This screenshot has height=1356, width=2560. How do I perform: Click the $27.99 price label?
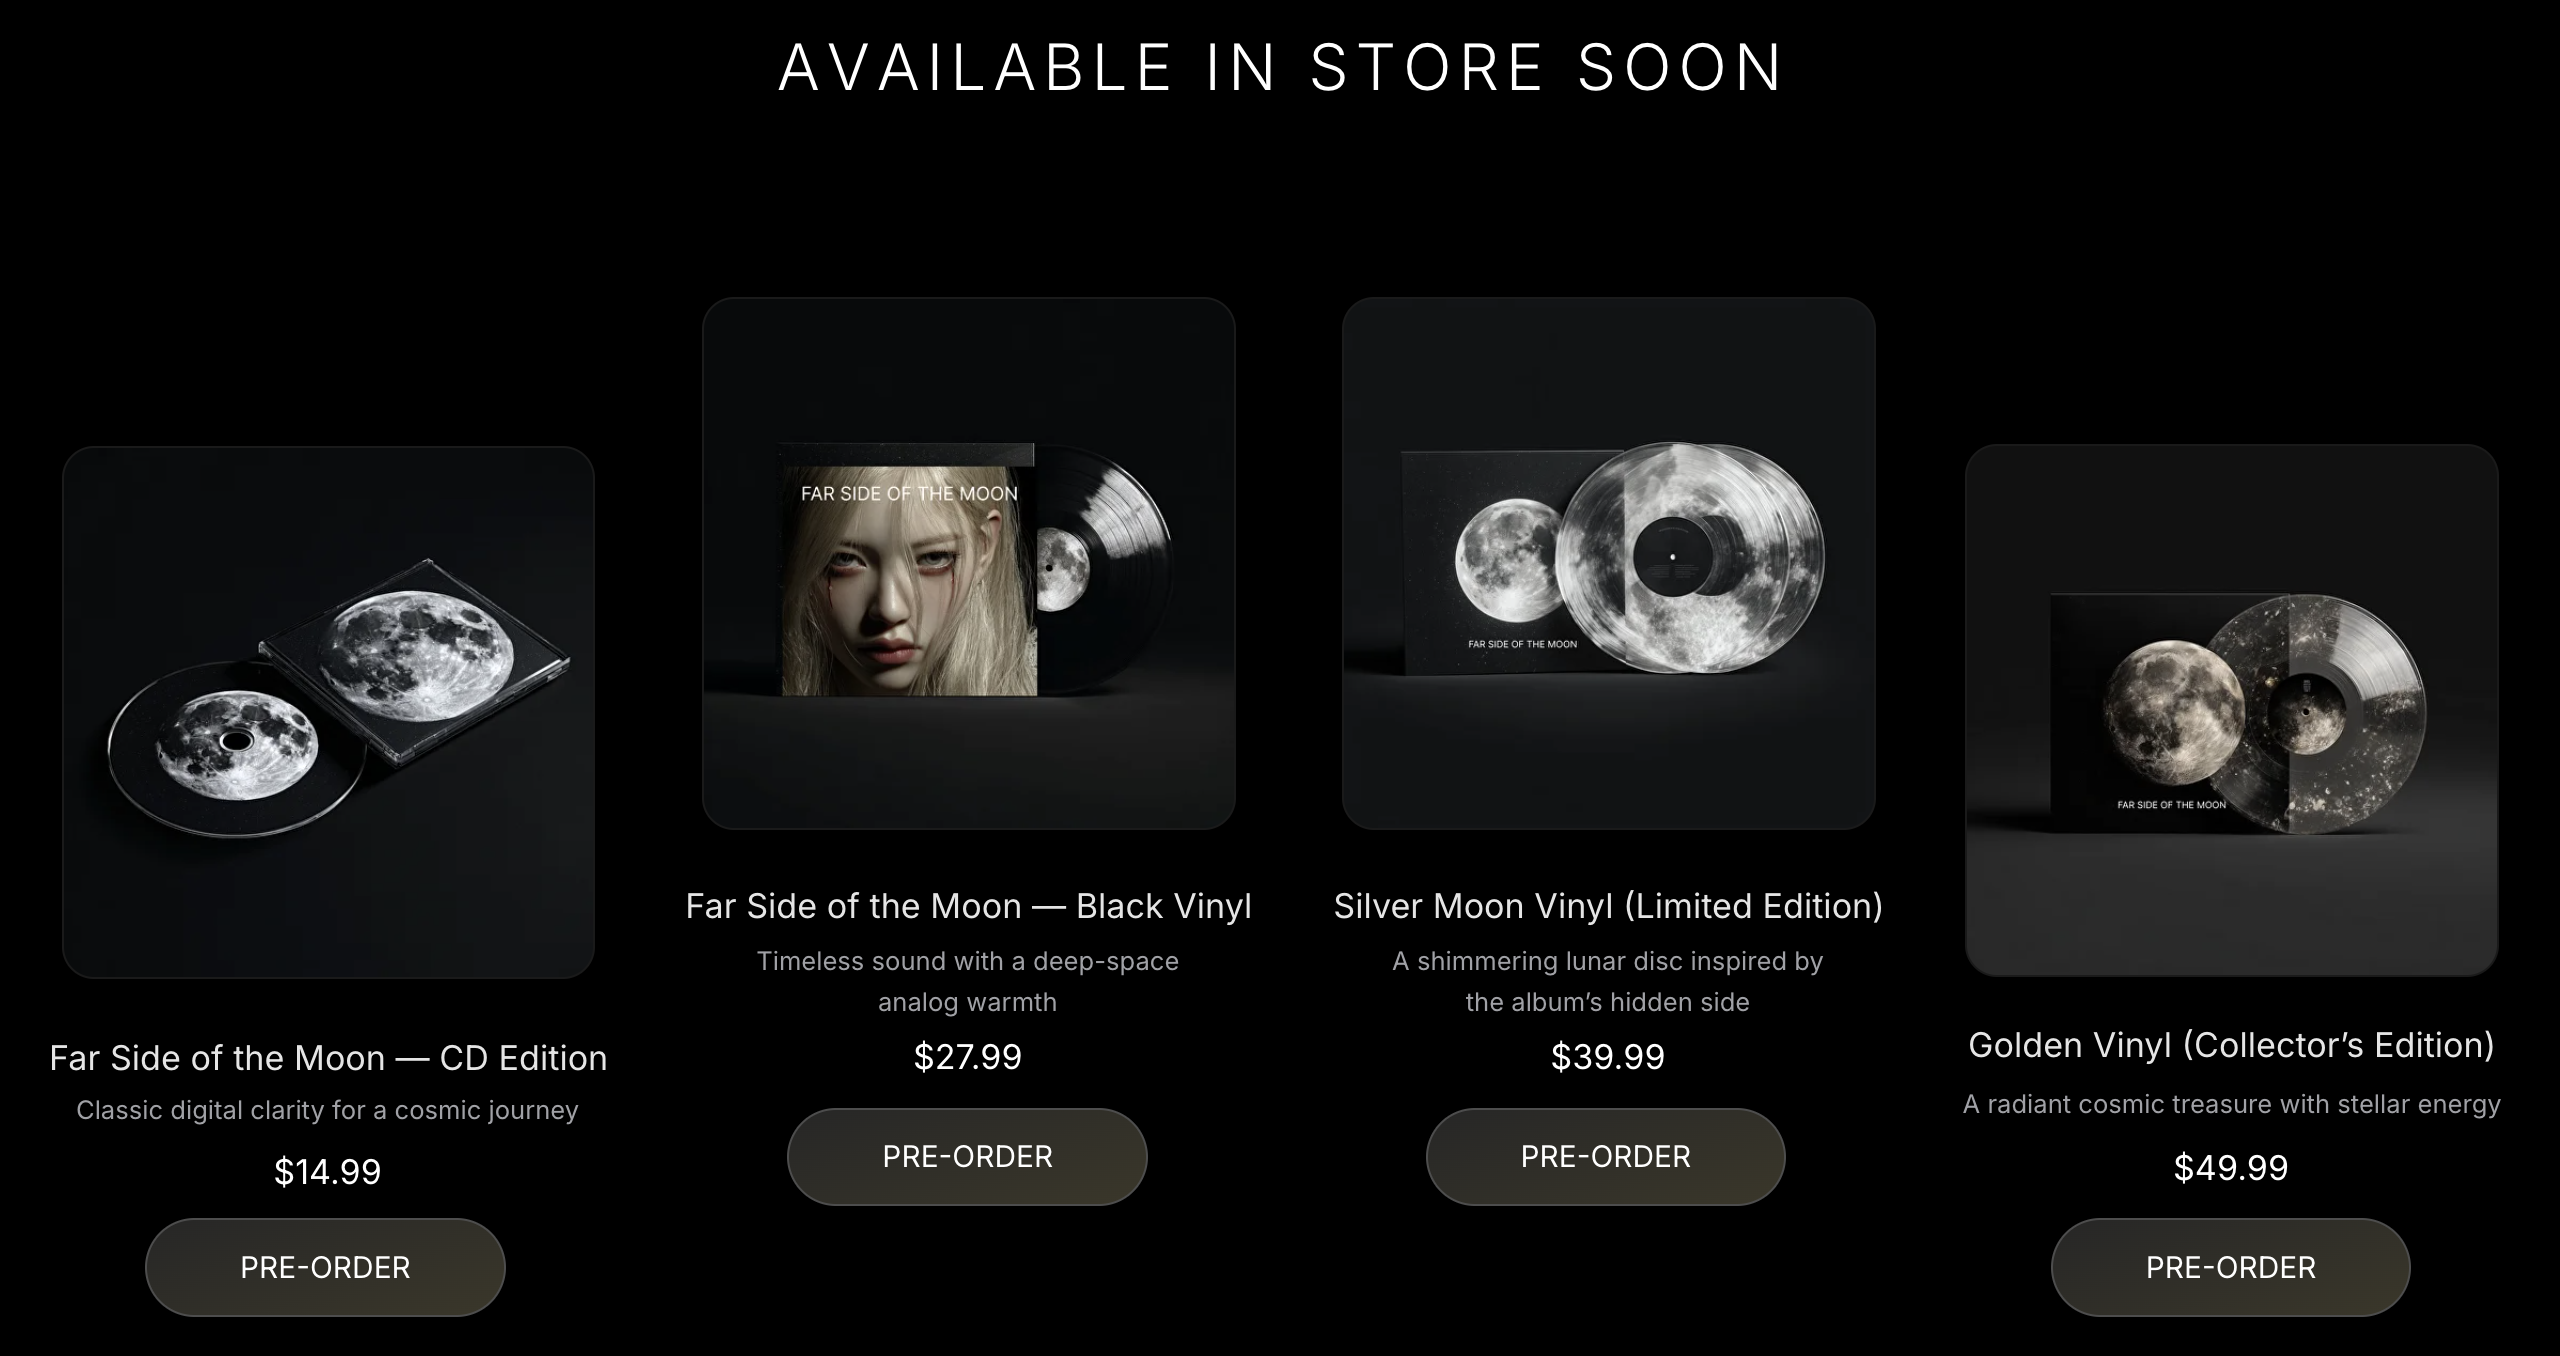point(968,1057)
